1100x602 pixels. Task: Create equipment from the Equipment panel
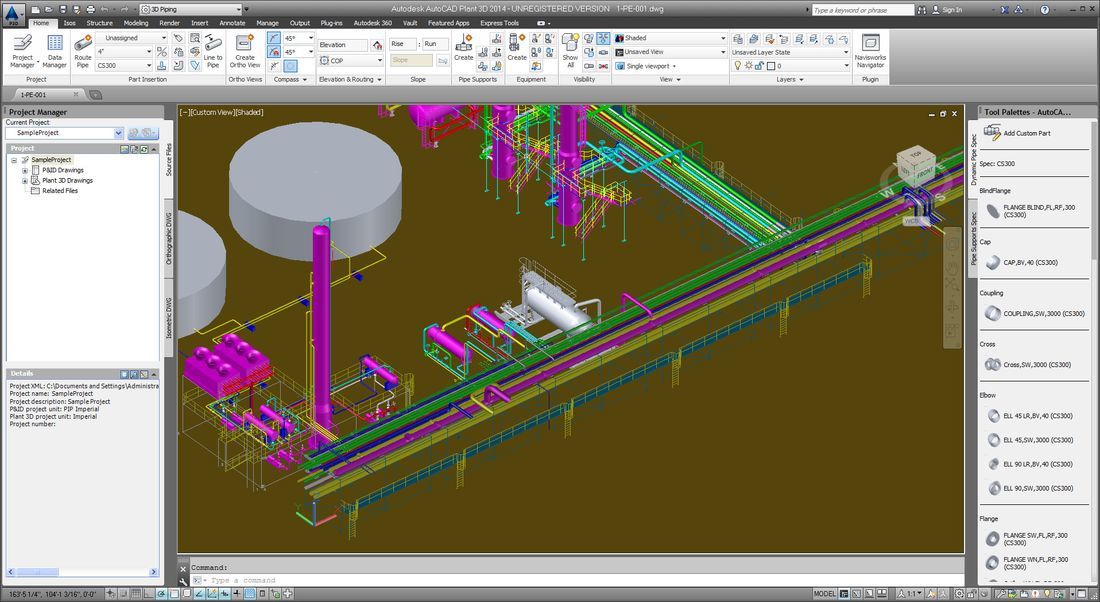(517, 48)
